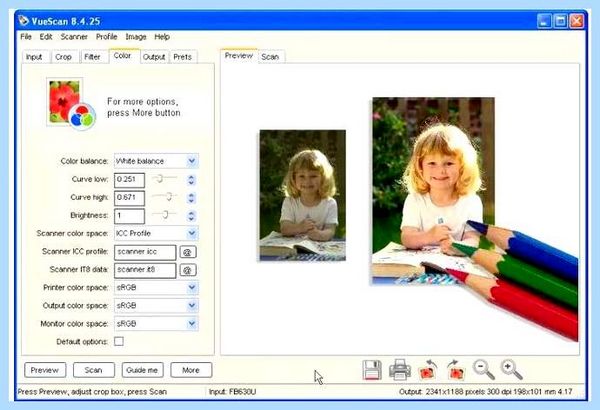
Task: Click the Curve high value field
Action: coord(129,198)
